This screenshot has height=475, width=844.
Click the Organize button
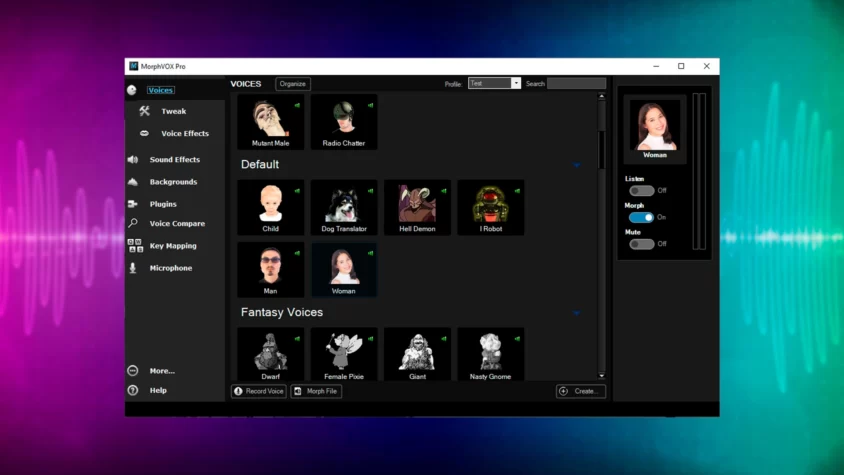293,84
